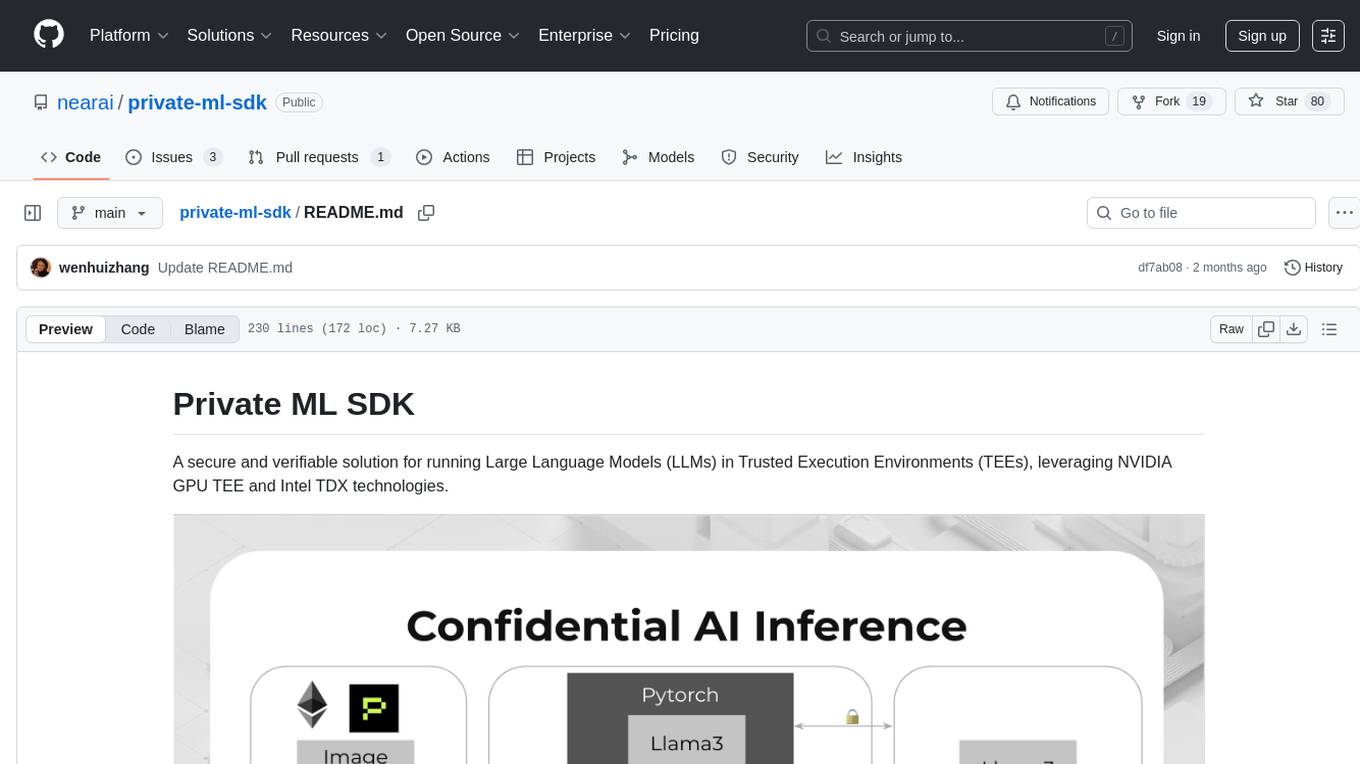The width and height of the screenshot is (1360, 764).
Task: Open the Models tab
Action: (x=658, y=157)
